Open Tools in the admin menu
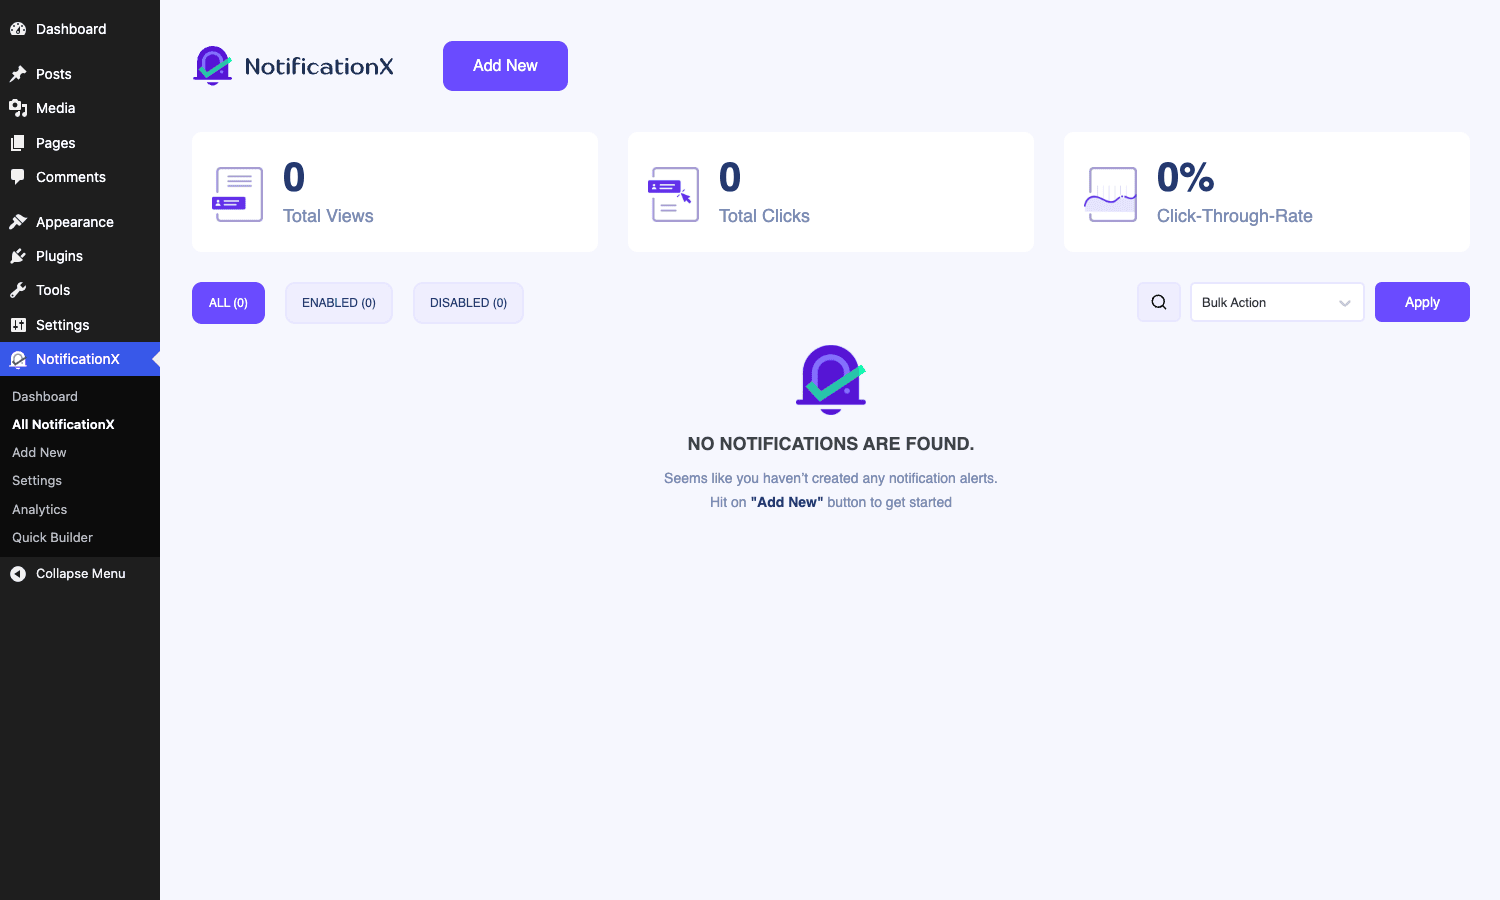 [80, 290]
